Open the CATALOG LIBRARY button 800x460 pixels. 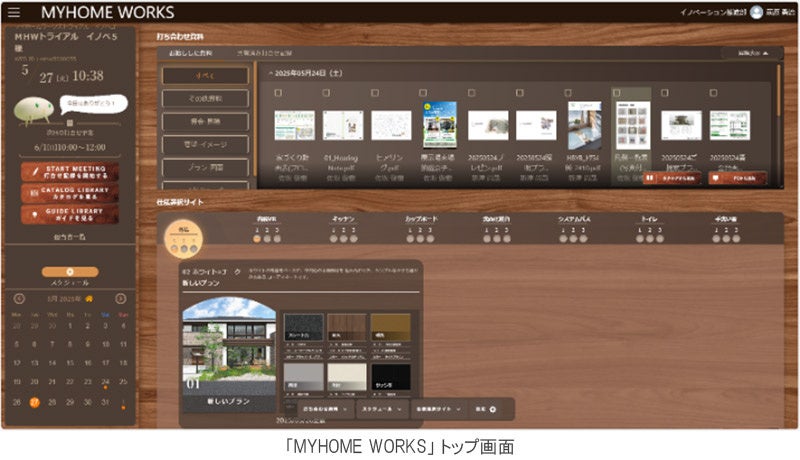point(70,193)
